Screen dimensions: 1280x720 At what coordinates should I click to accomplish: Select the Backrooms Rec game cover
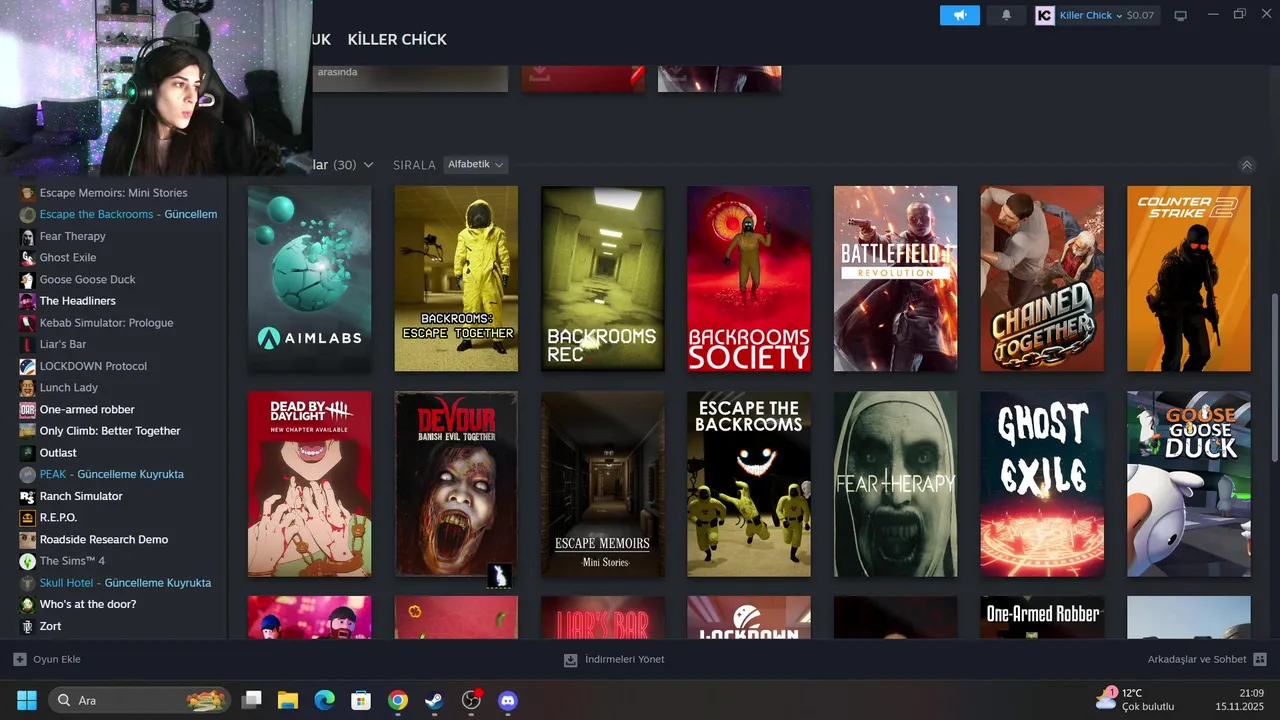tap(602, 278)
